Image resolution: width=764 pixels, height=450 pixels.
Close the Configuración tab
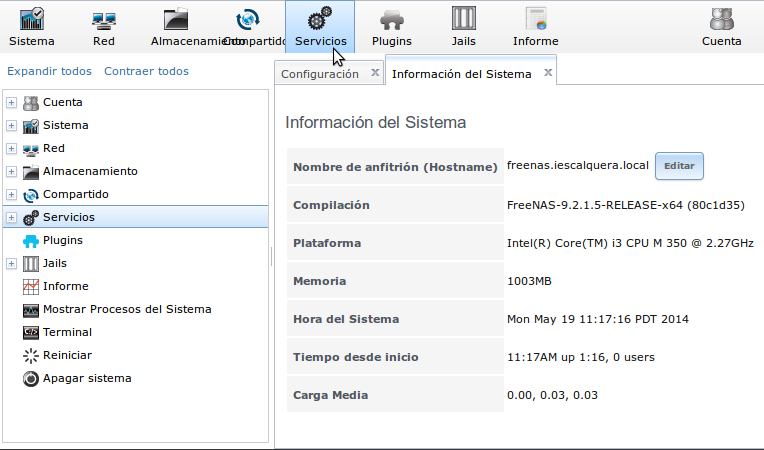[375, 73]
